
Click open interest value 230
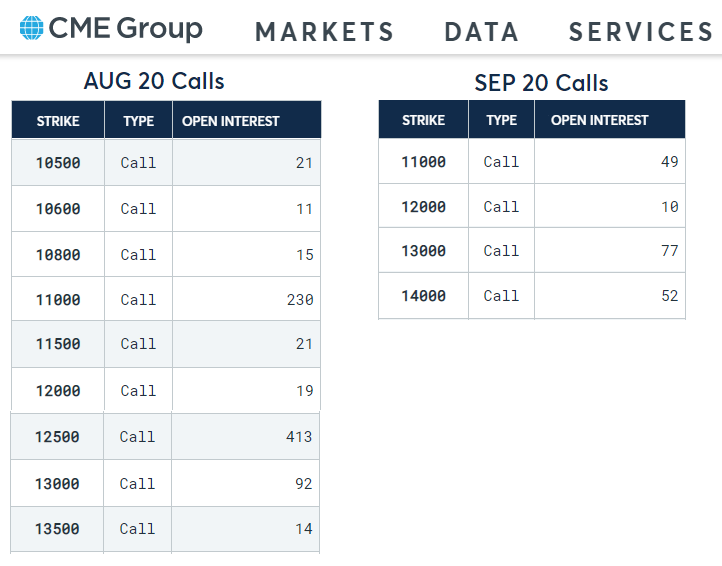point(299,300)
